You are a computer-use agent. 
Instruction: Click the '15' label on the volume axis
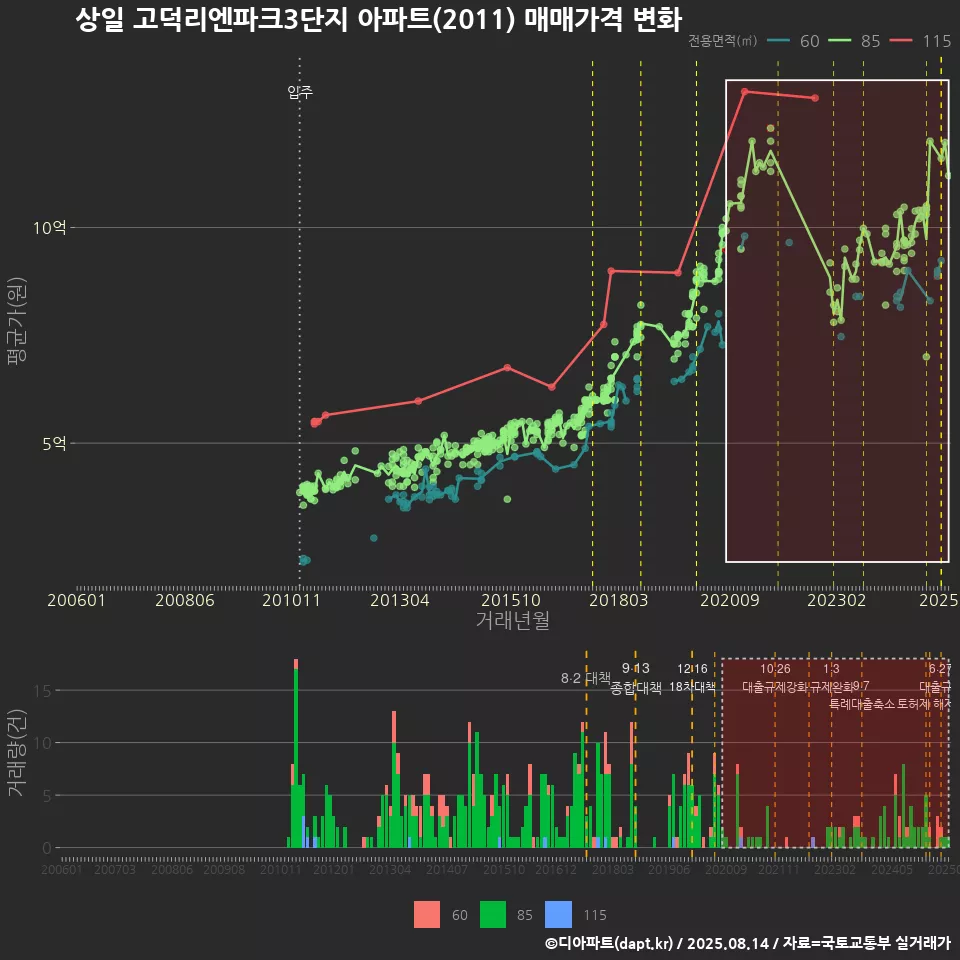click(43, 691)
